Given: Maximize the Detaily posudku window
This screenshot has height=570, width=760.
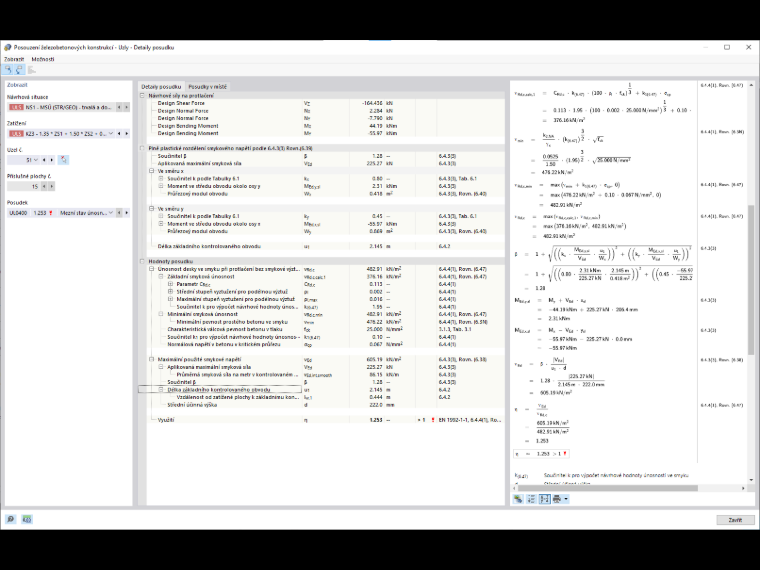Looking at the screenshot, I should (727, 47).
